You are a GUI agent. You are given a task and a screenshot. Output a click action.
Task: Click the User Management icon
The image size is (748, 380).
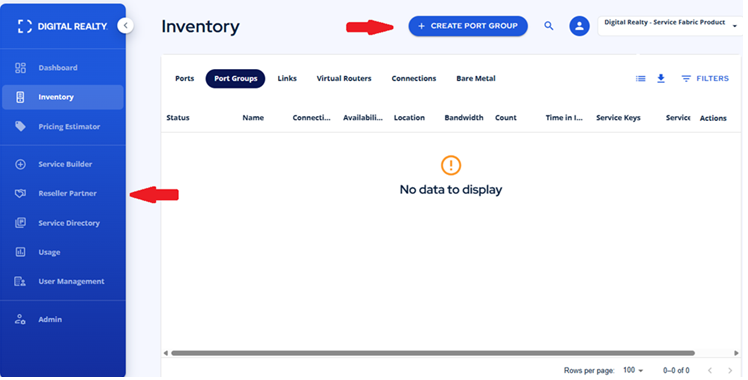[x=20, y=281]
